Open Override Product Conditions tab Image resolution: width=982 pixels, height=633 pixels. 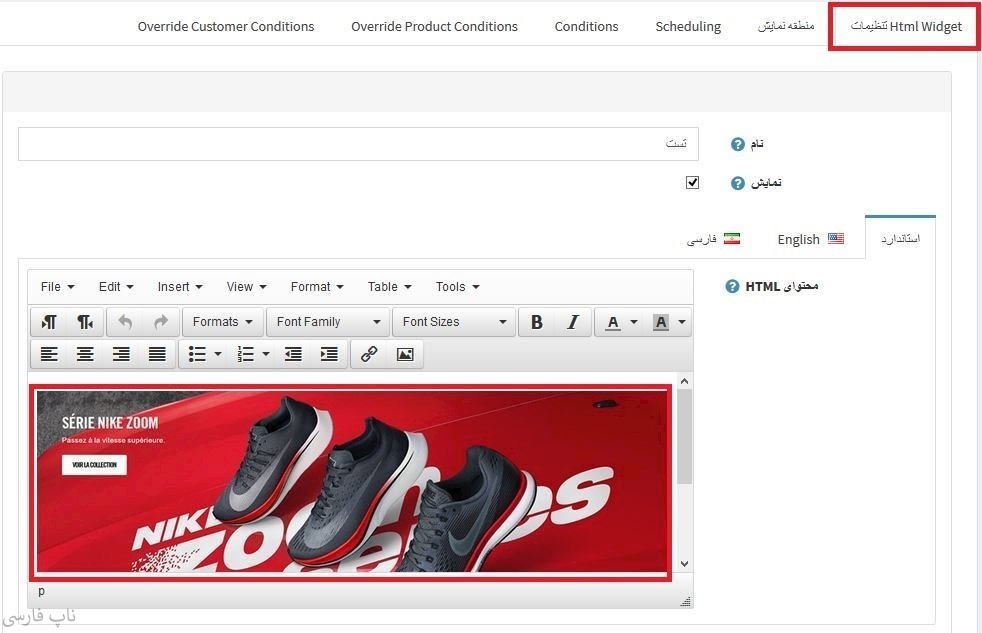coord(434,26)
